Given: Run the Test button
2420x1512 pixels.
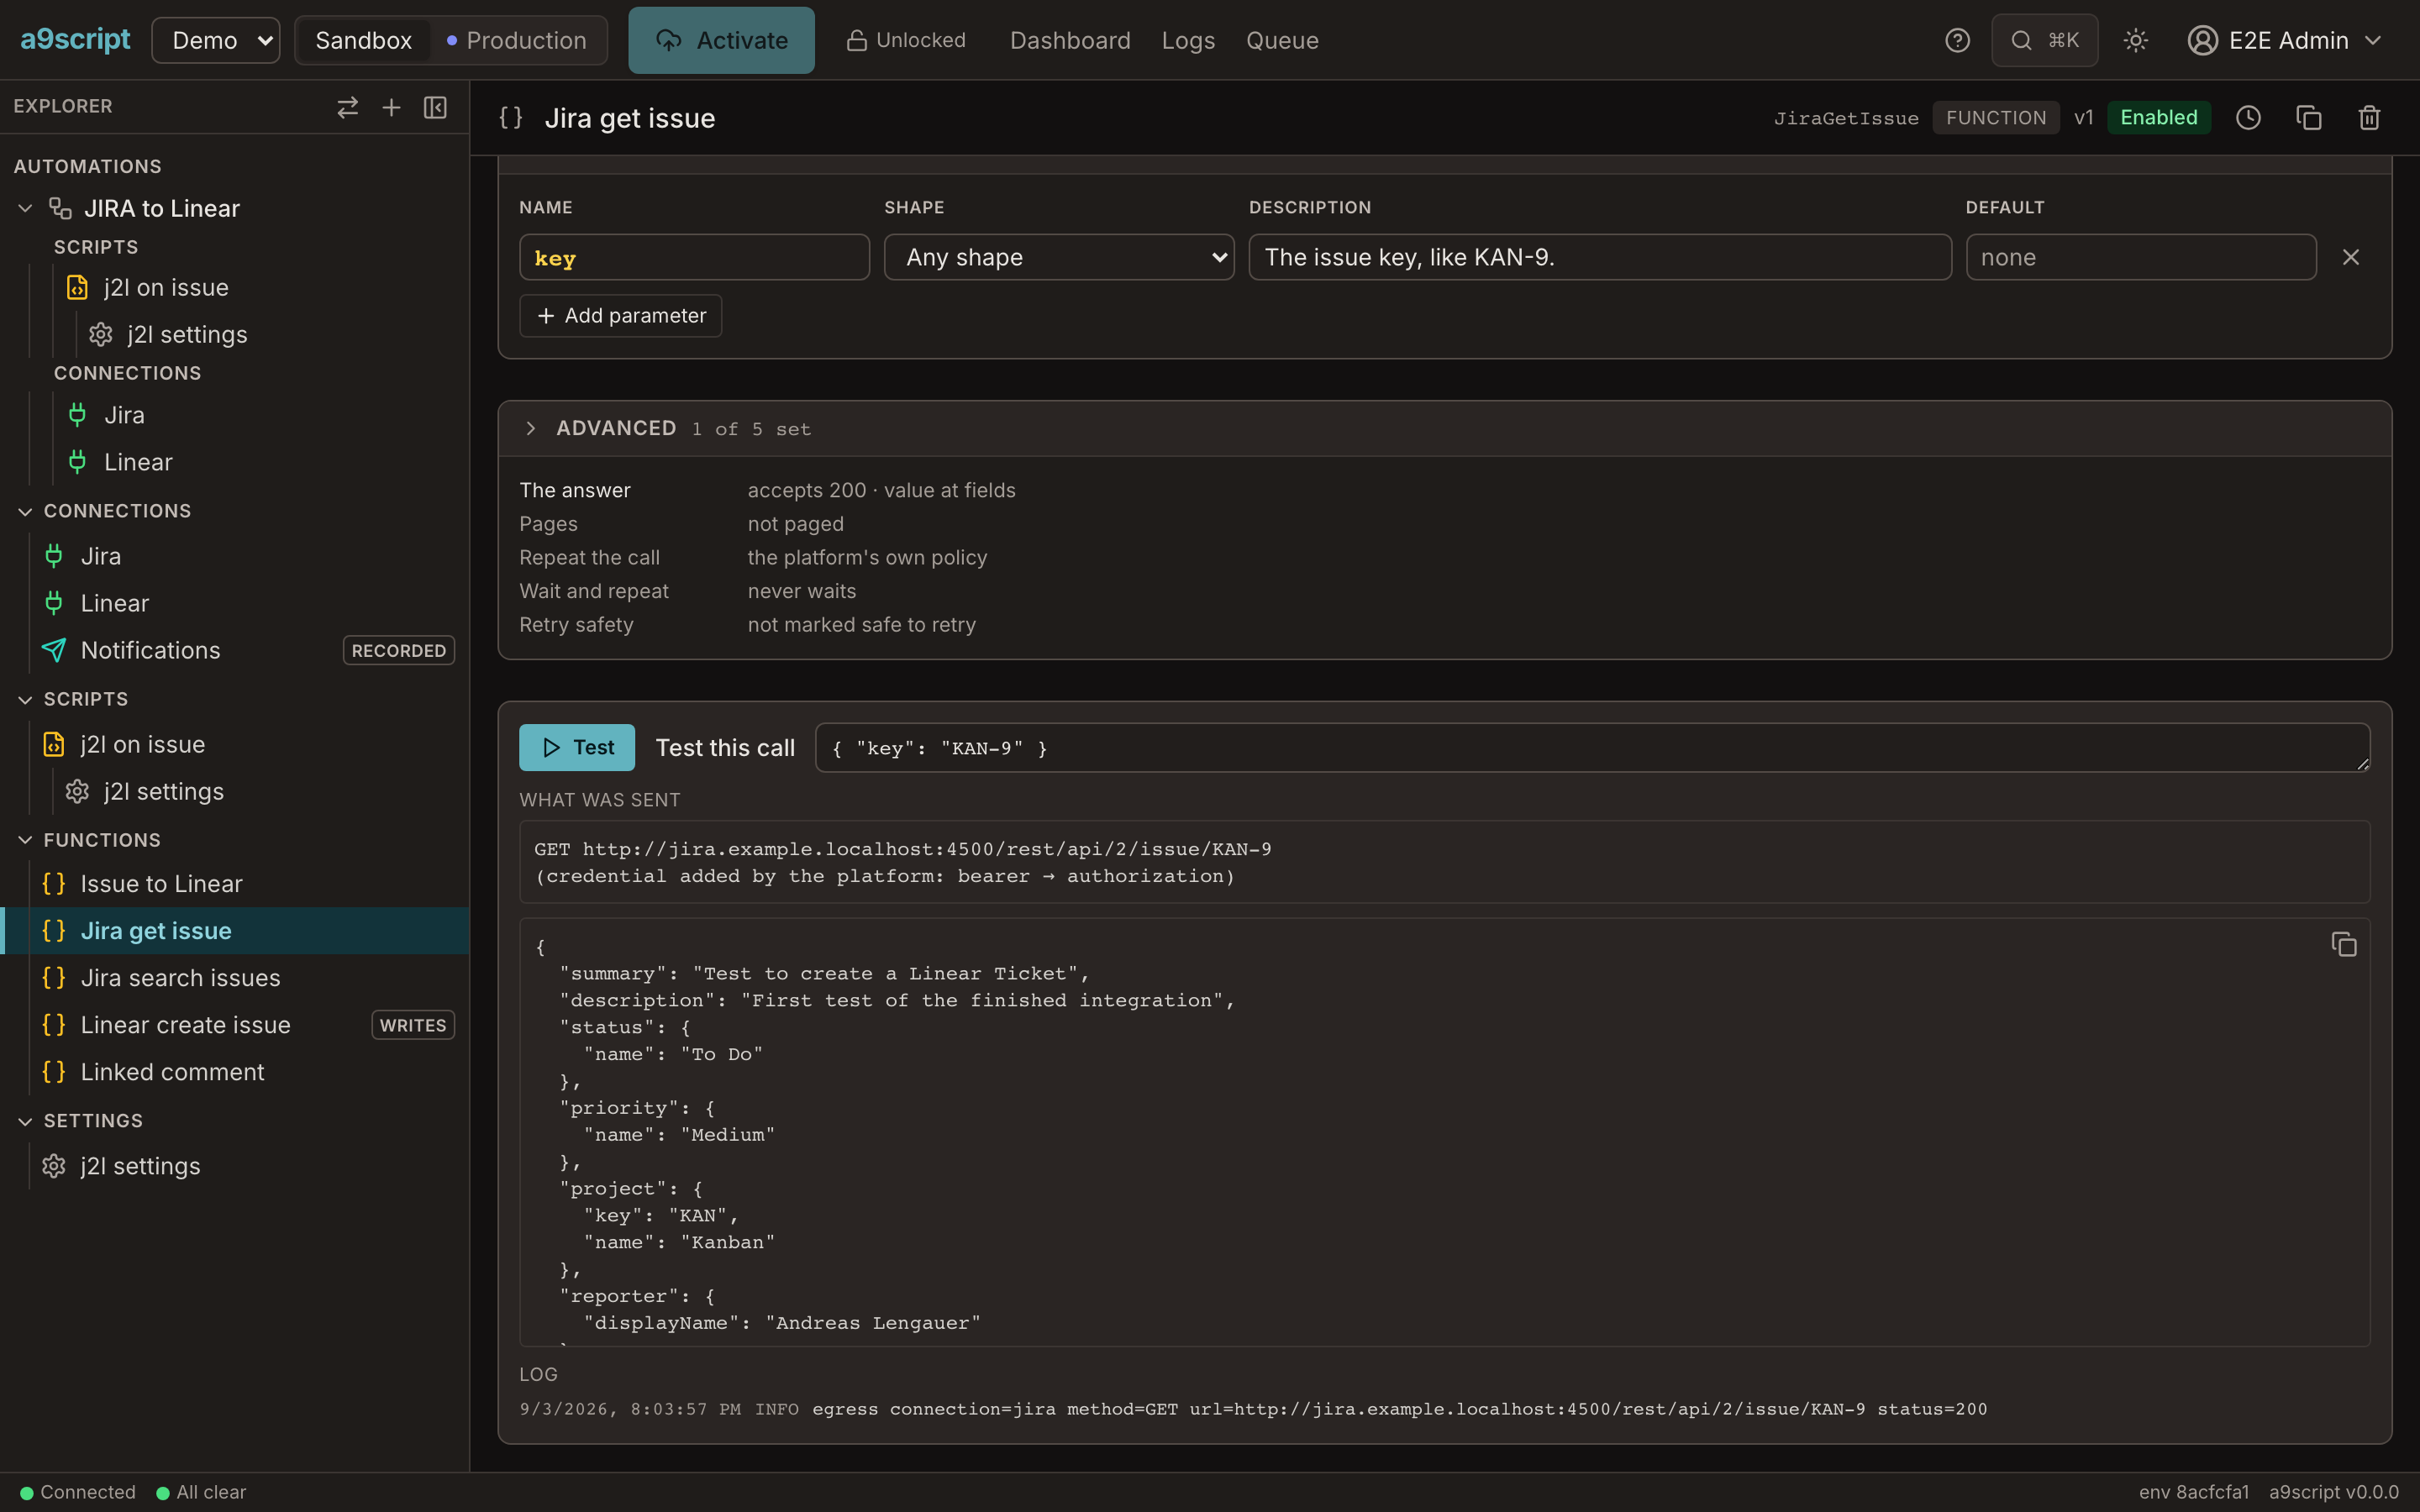Looking at the screenshot, I should click(577, 747).
